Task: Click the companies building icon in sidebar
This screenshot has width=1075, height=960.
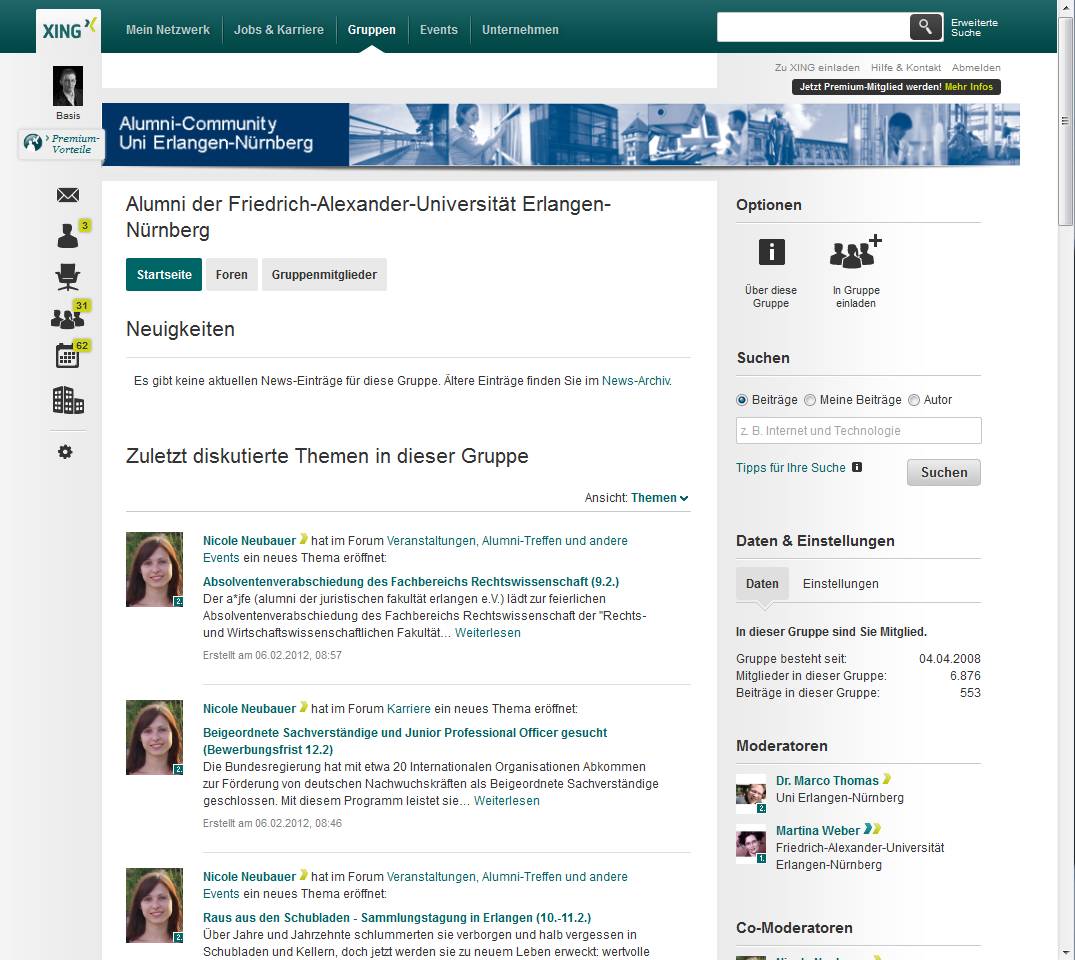Action: [68, 401]
